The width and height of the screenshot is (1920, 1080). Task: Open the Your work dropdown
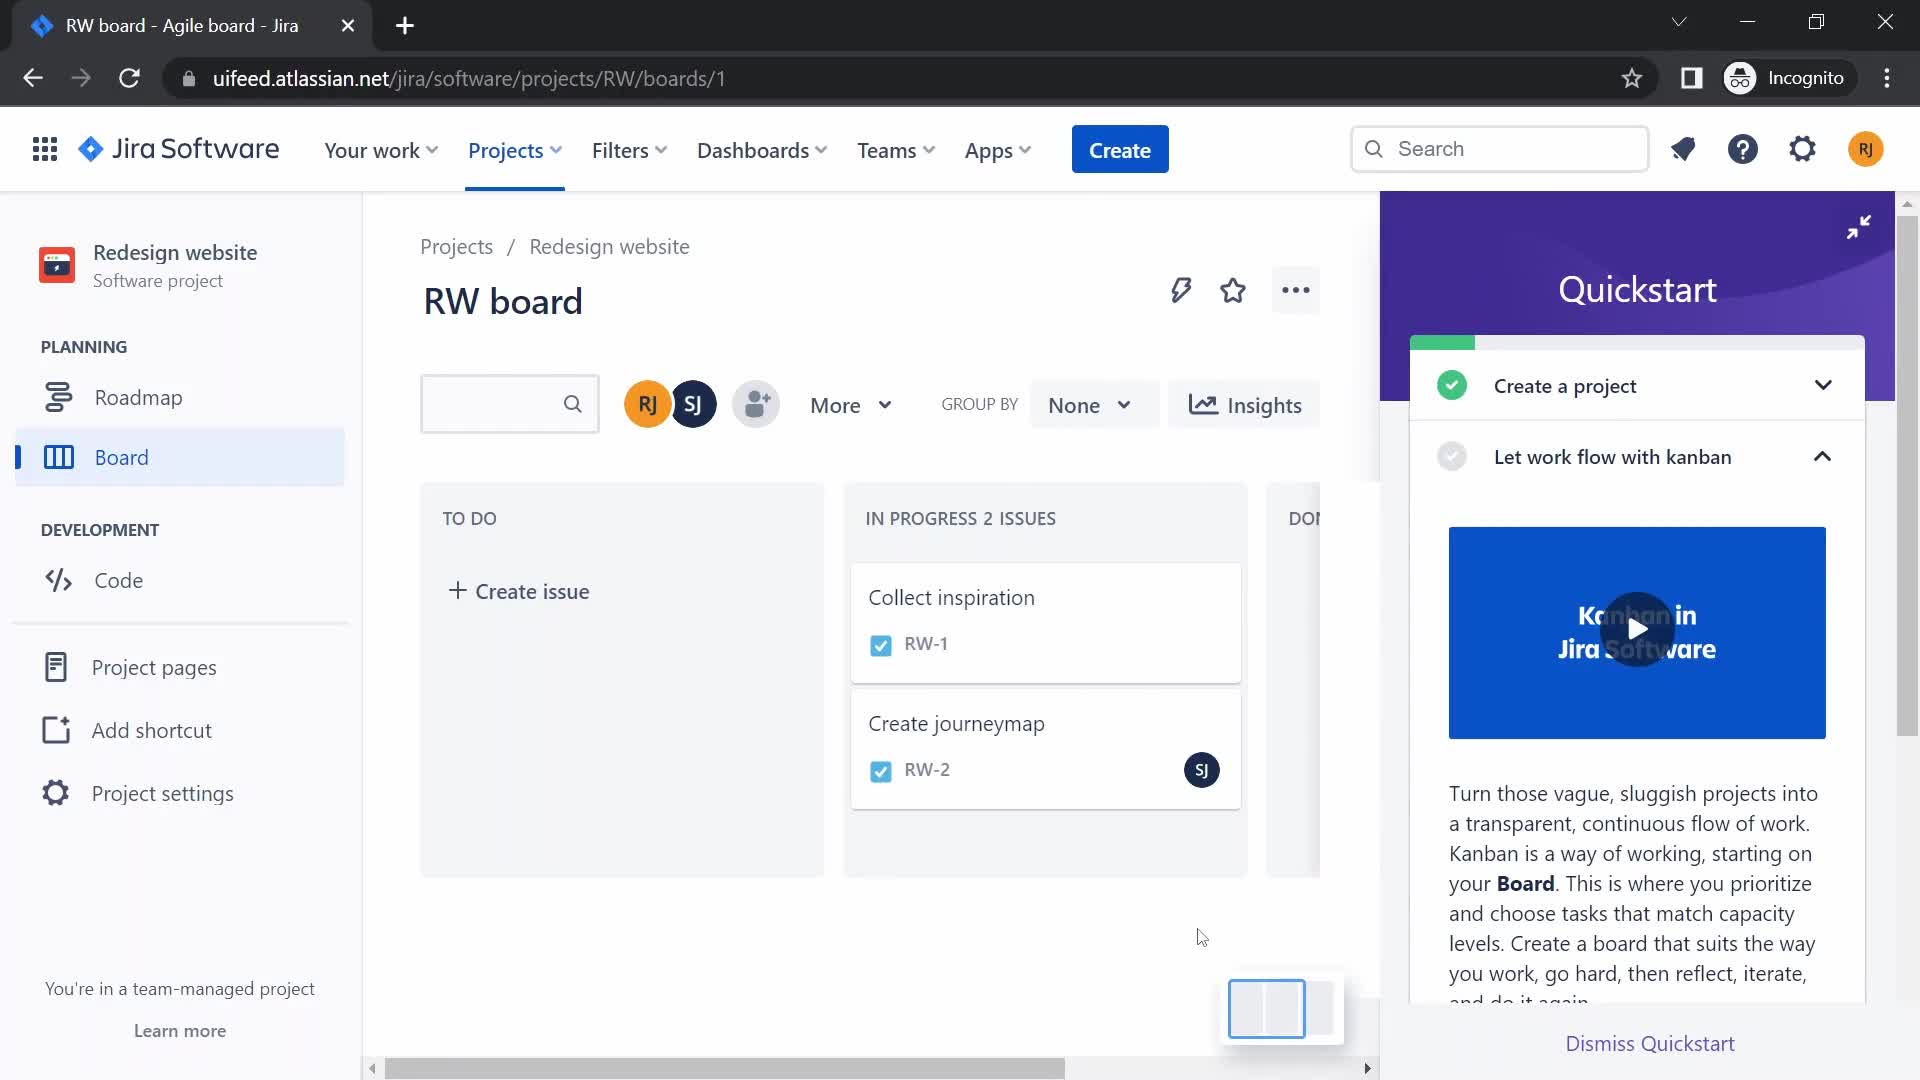click(381, 150)
